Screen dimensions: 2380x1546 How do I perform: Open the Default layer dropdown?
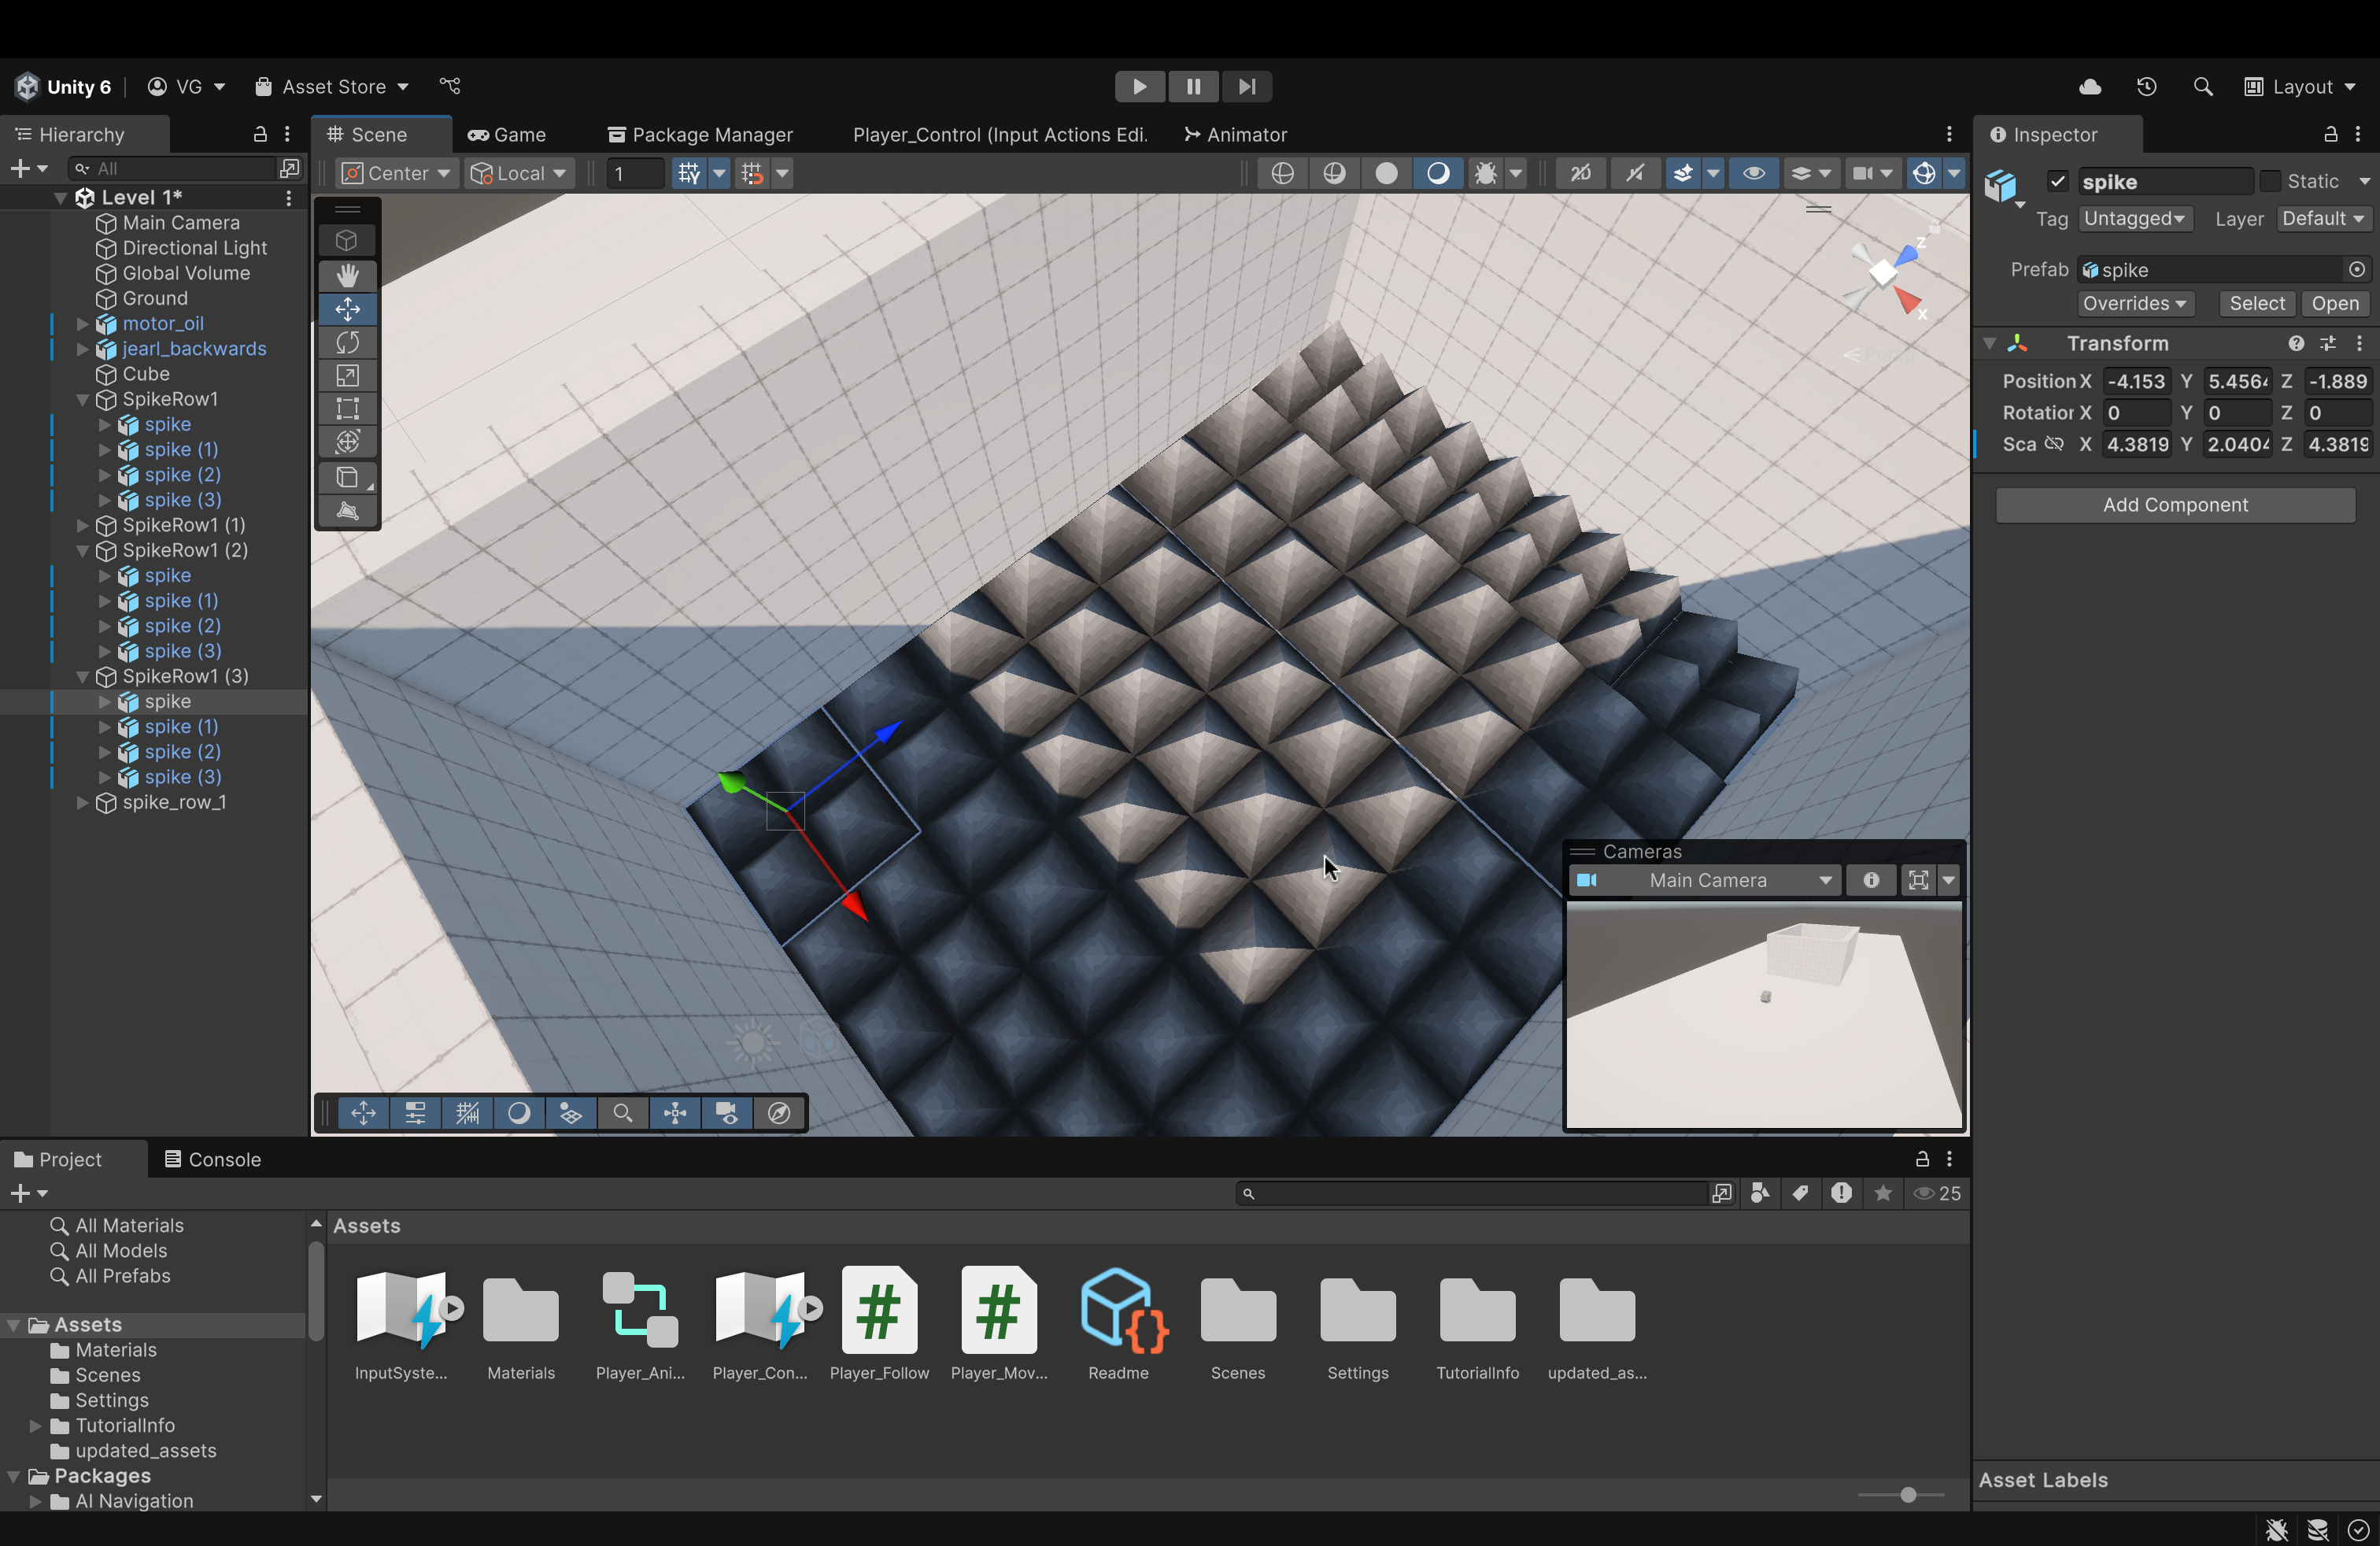2323,218
